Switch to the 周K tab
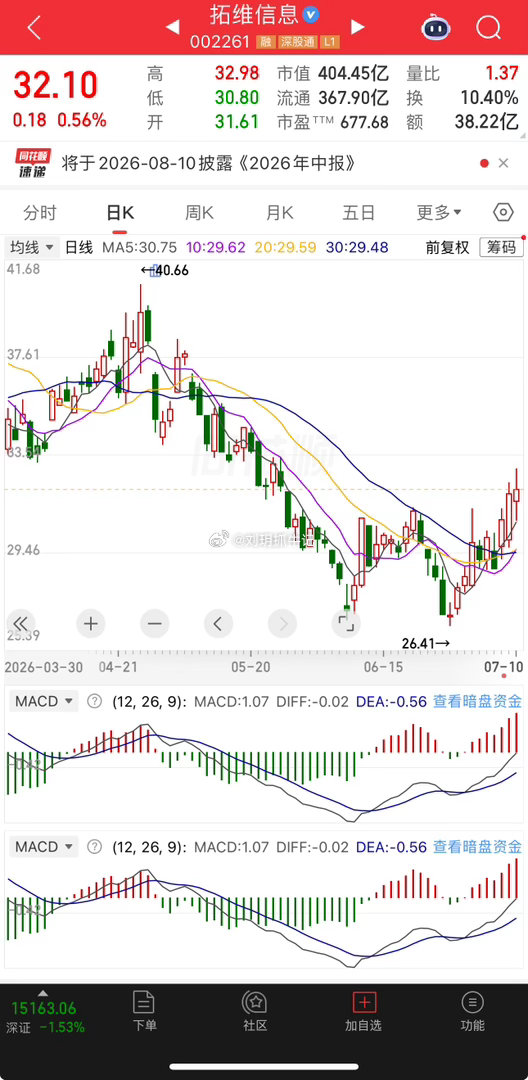Image resolution: width=528 pixels, height=1080 pixels. tap(199, 213)
